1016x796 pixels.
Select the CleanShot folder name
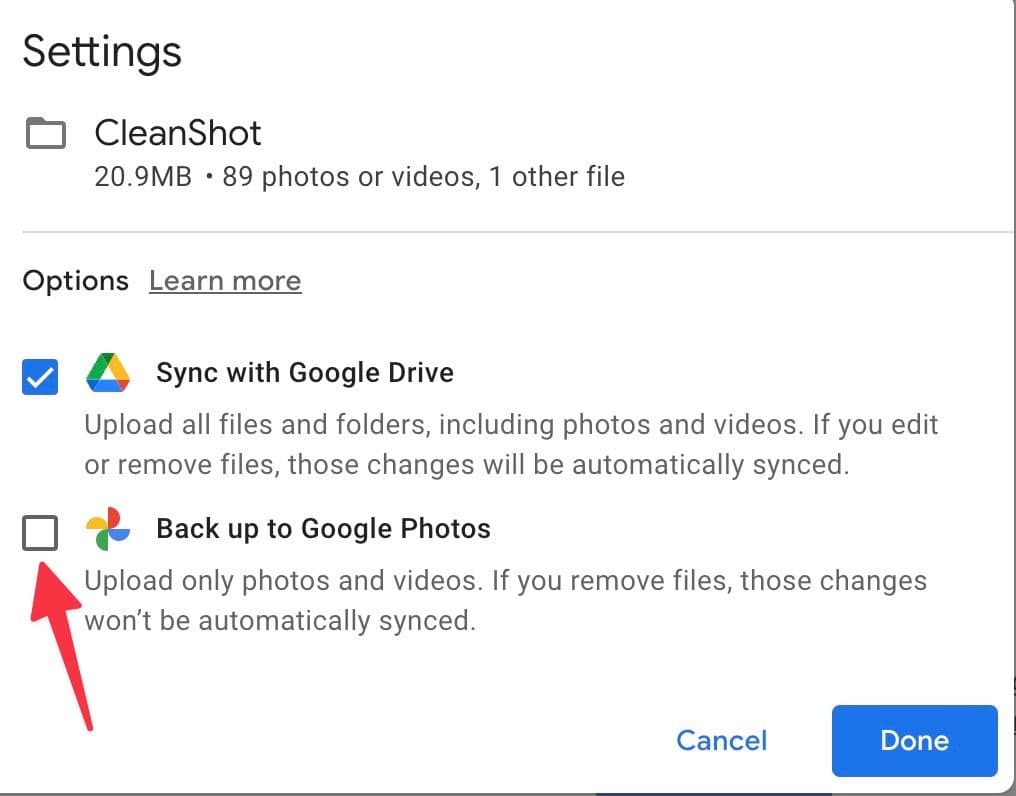[x=177, y=132]
